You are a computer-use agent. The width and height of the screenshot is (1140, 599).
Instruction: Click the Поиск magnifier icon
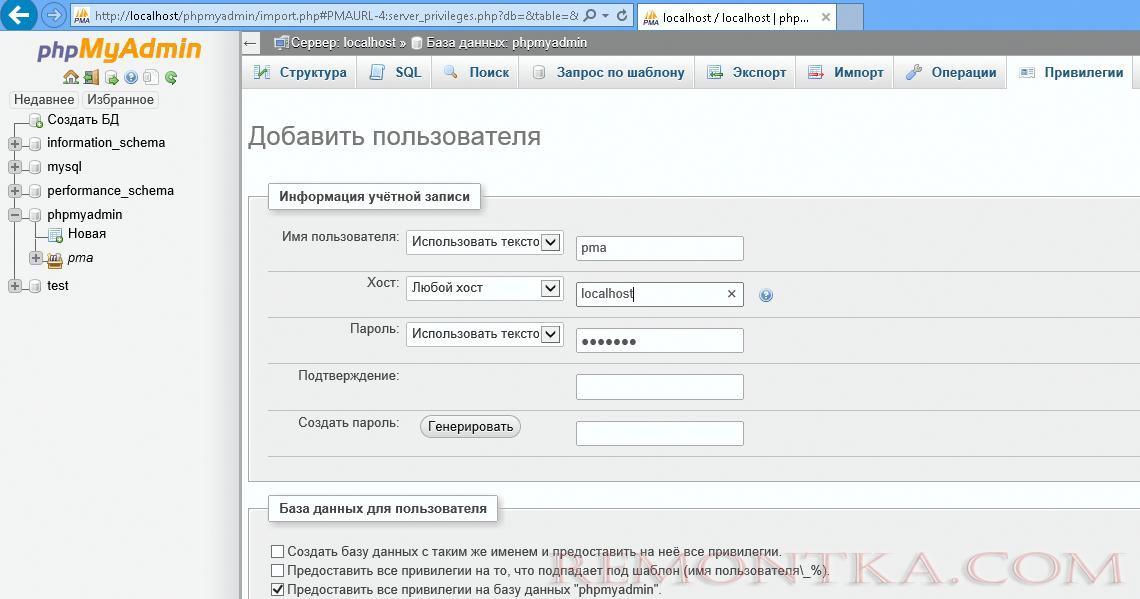point(451,72)
